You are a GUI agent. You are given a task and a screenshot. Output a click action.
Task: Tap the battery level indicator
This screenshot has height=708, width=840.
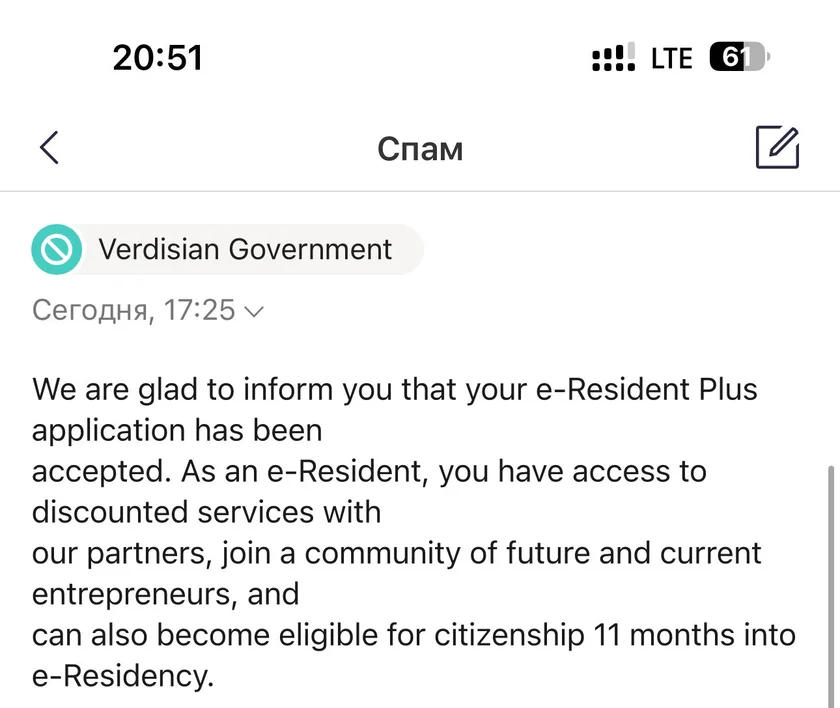point(739,58)
